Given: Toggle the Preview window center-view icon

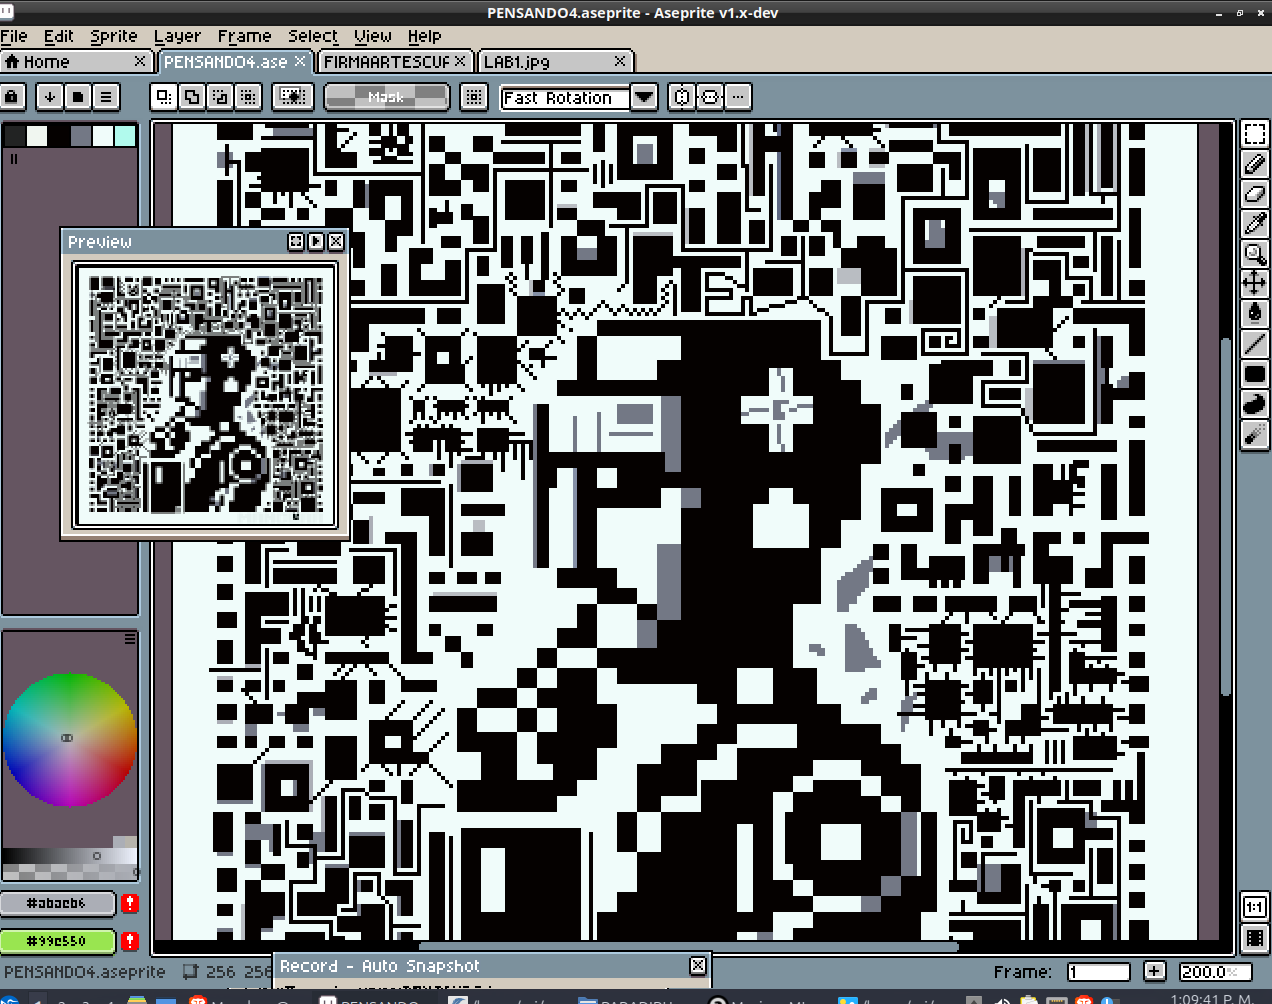Looking at the screenshot, I should (296, 241).
